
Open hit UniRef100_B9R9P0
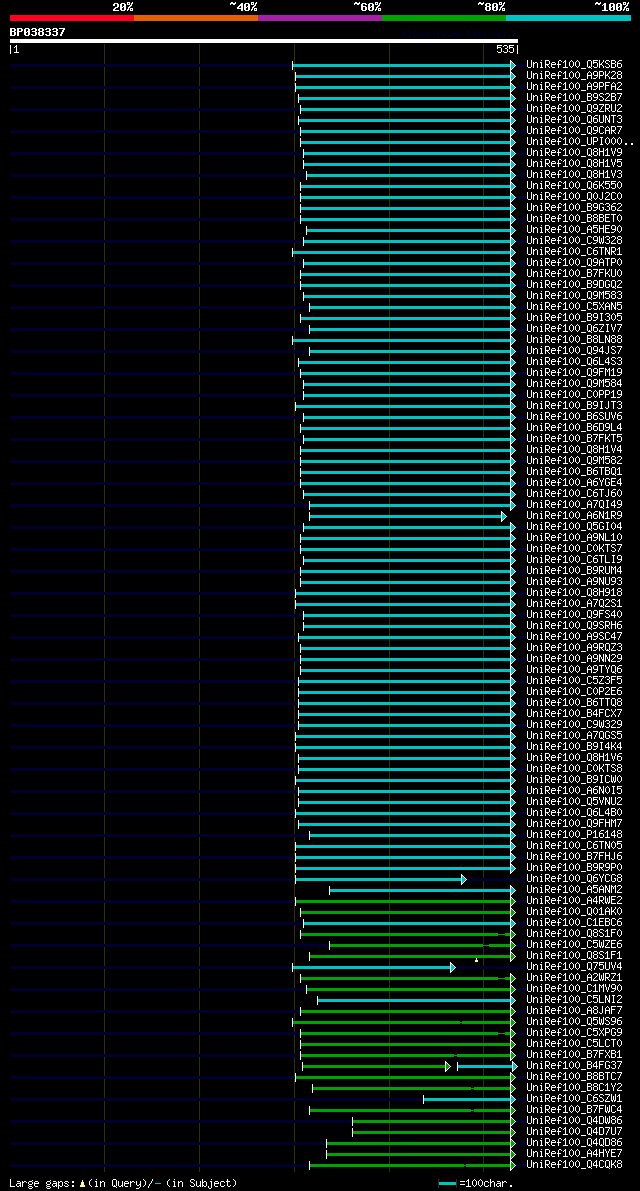pos(574,868)
